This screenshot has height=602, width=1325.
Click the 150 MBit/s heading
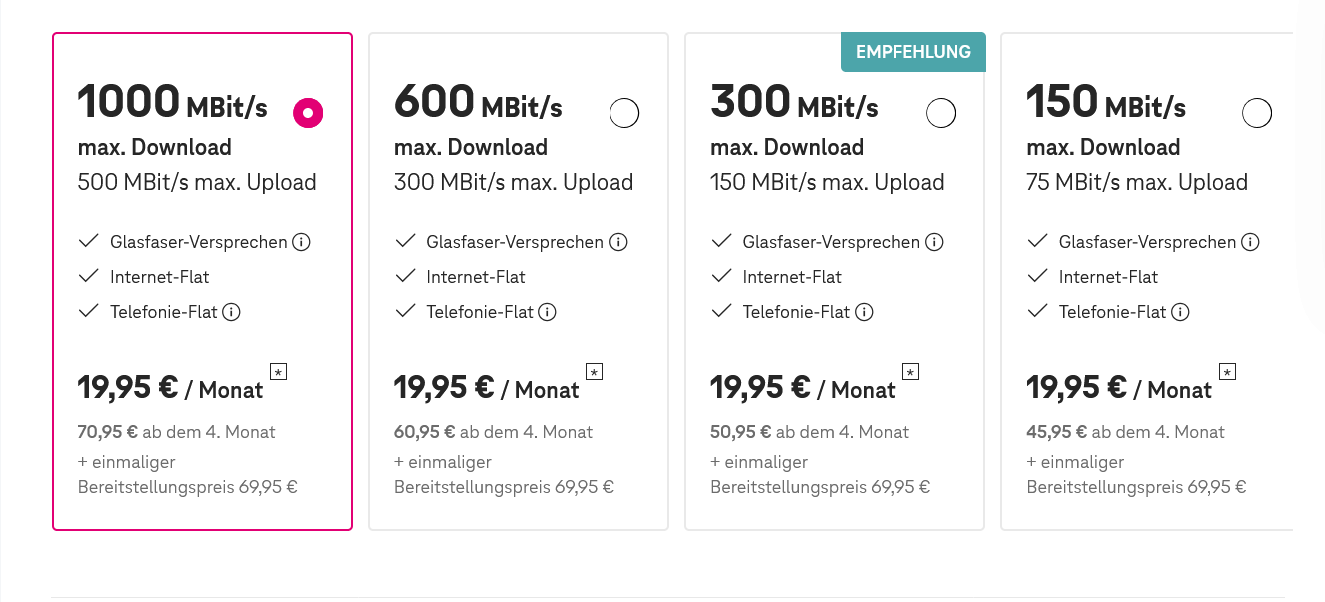(x=1106, y=103)
